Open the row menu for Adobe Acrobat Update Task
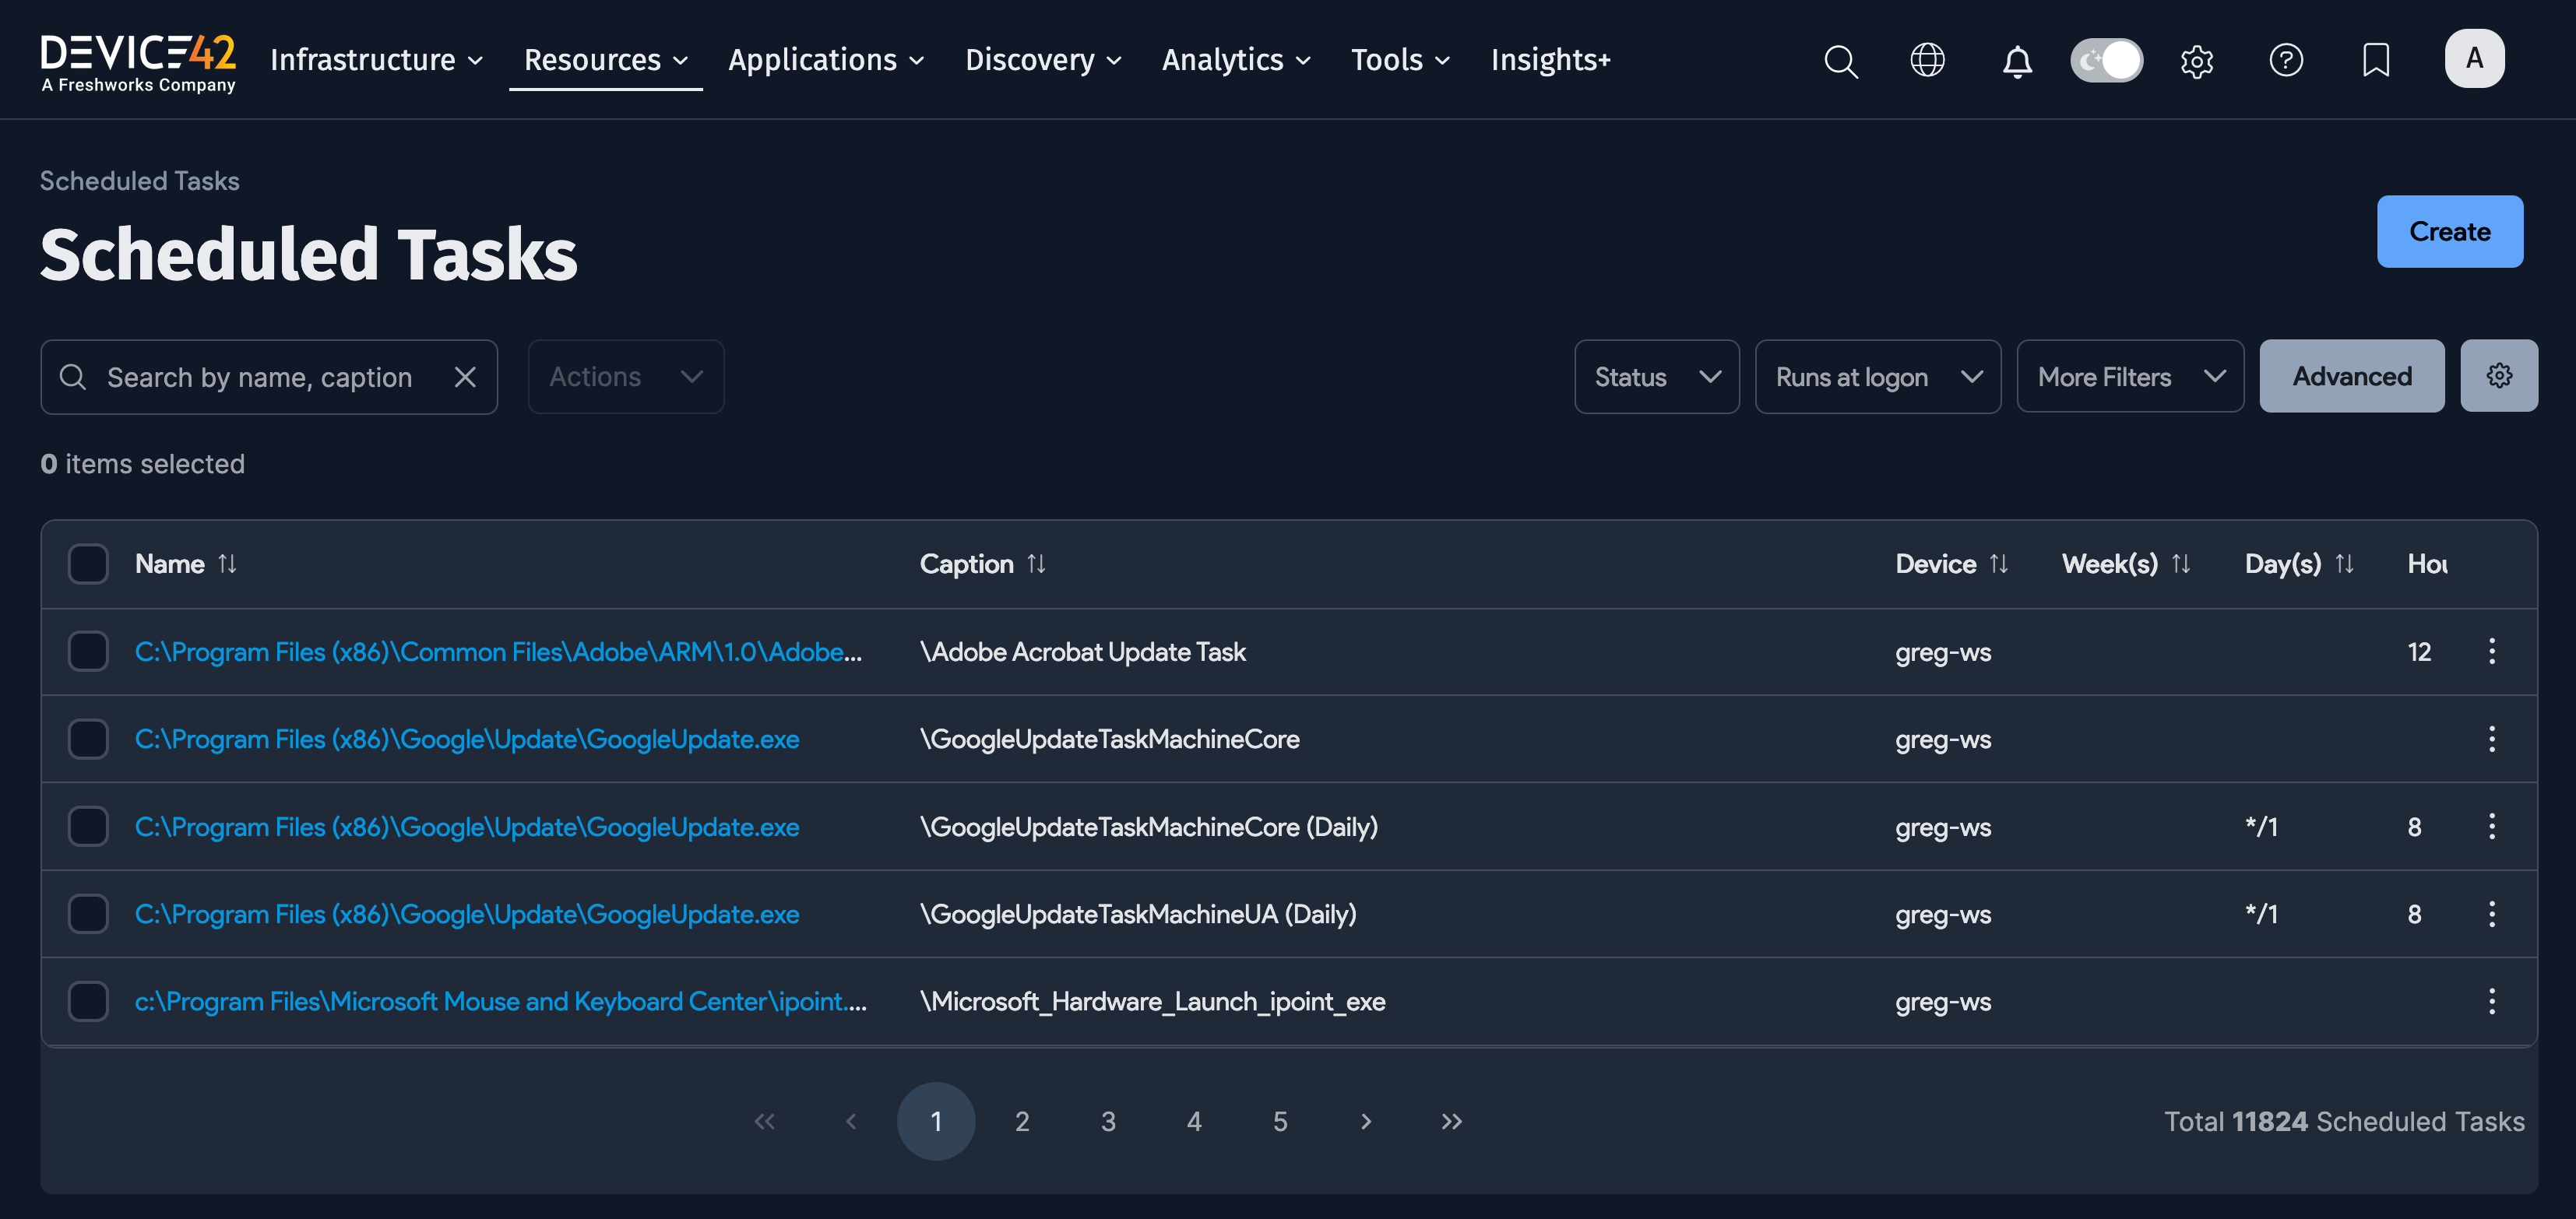The width and height of the screenshot is (2576, 1219). pyautogui.click(x=2492, y=651)
